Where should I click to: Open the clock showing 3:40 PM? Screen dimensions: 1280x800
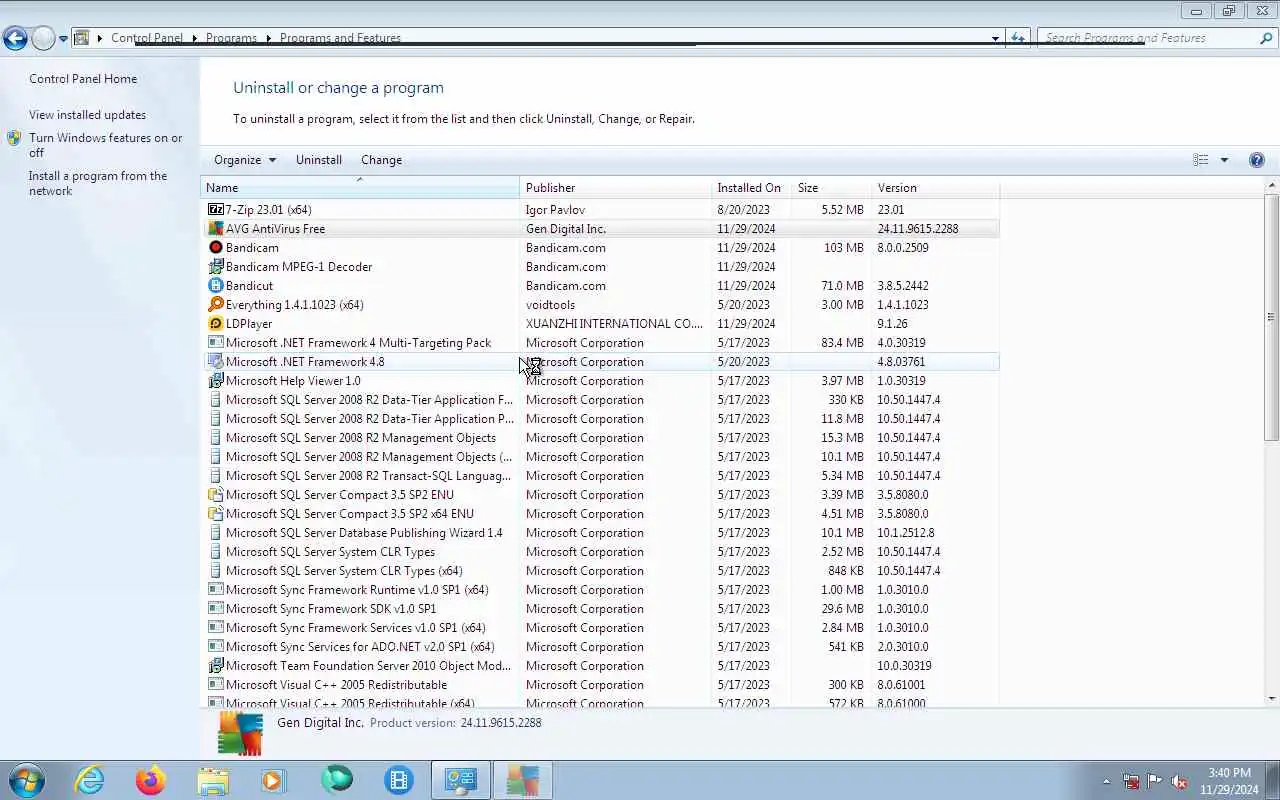pyautogui.click(x=1229, y=781)
